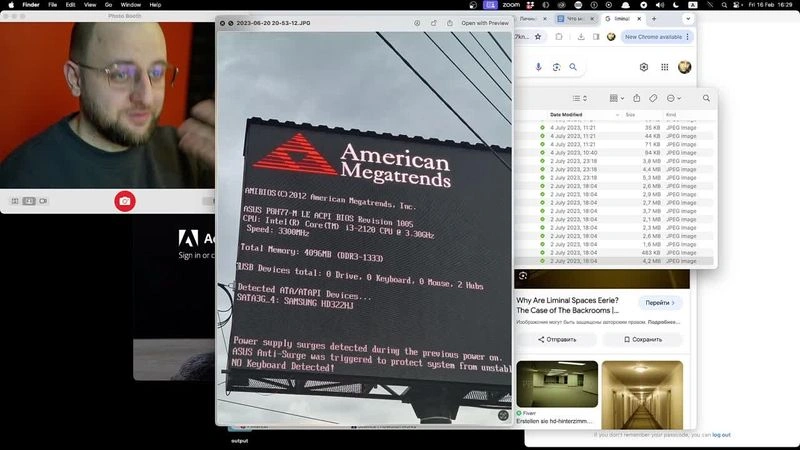The width and height of the screenshot is (800, 450).
Task: Select the 4,2 MB JPEG file row
Action: 615,261
